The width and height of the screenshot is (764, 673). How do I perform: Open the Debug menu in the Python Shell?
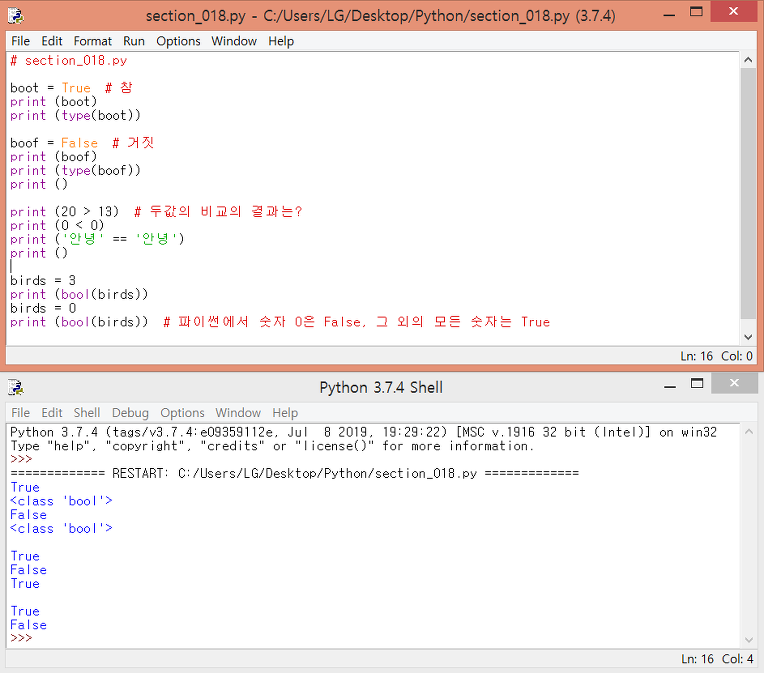(130, 413)
